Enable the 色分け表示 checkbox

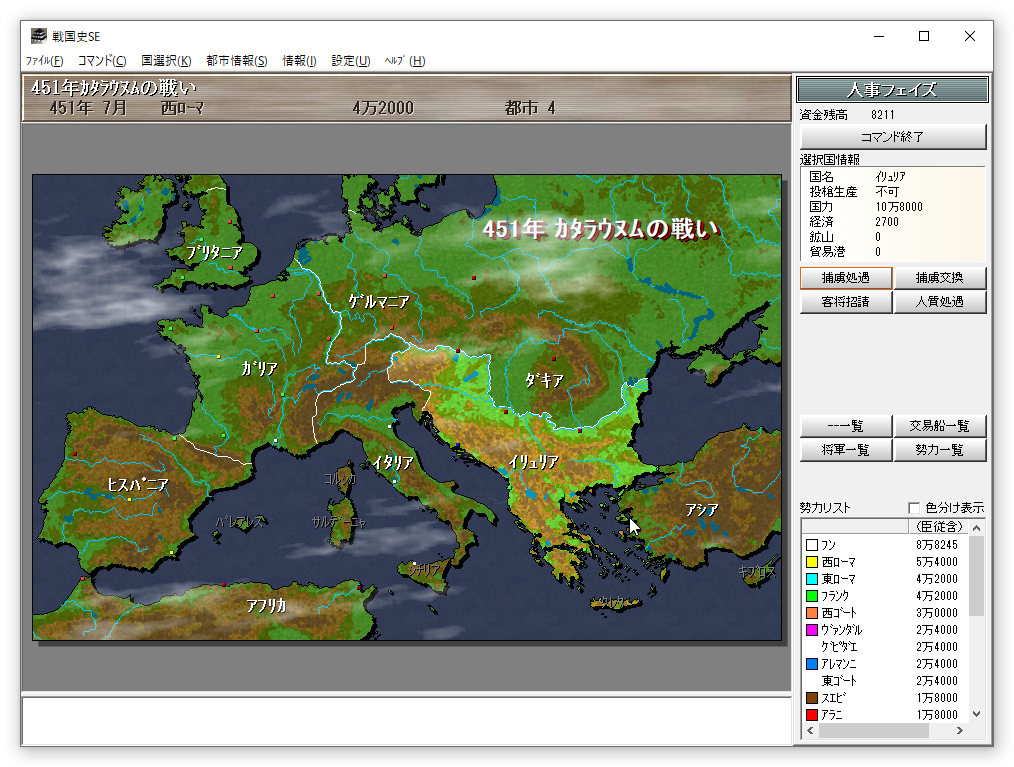click(914, 507)
